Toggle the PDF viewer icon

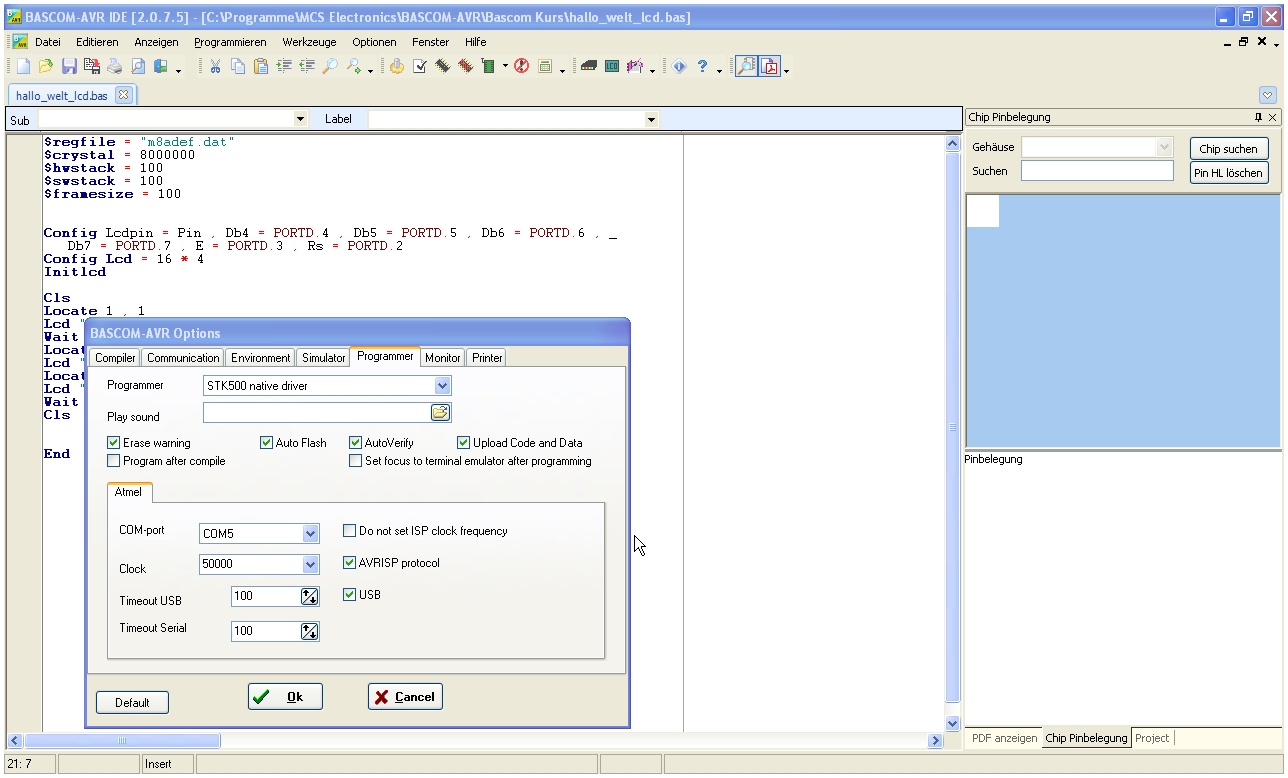[770, 67]
